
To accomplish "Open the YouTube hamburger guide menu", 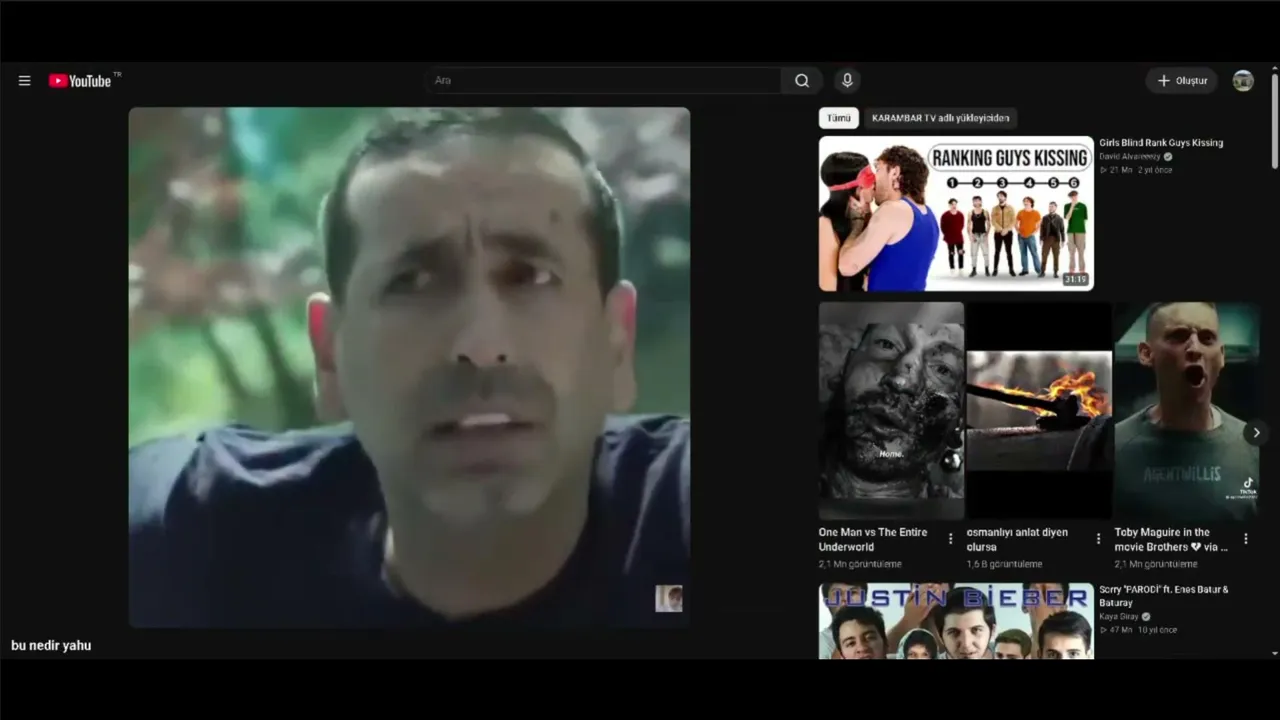I will (25, 81).
